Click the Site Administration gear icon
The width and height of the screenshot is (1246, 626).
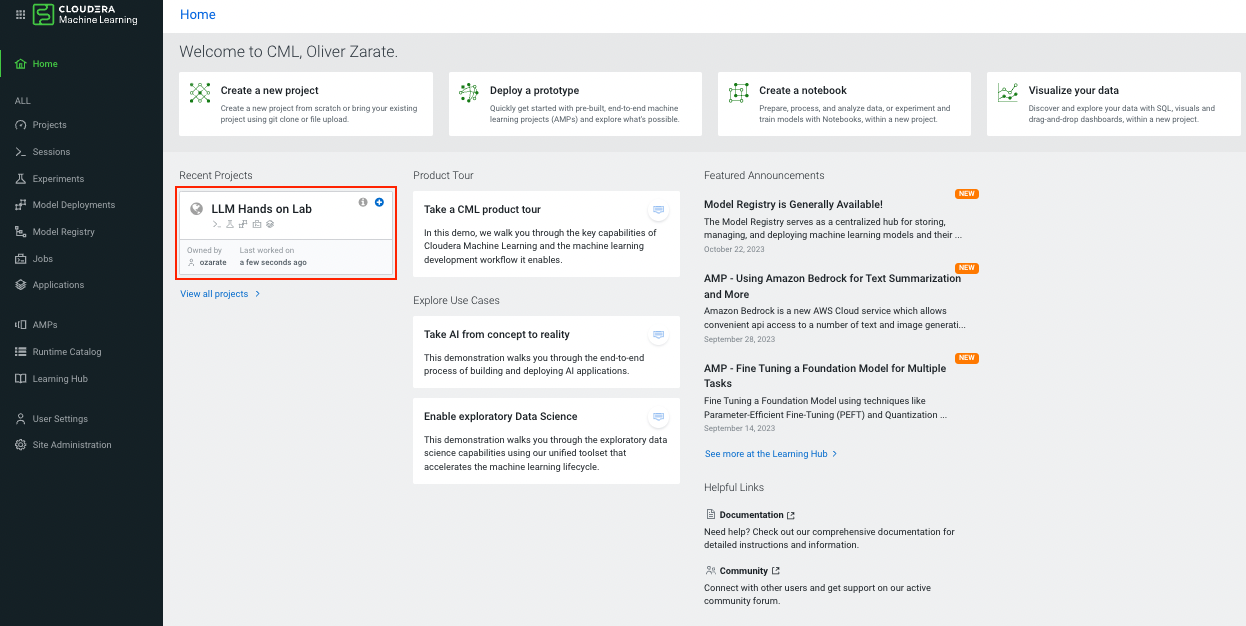pyautogui.click(x=21, y=445)
